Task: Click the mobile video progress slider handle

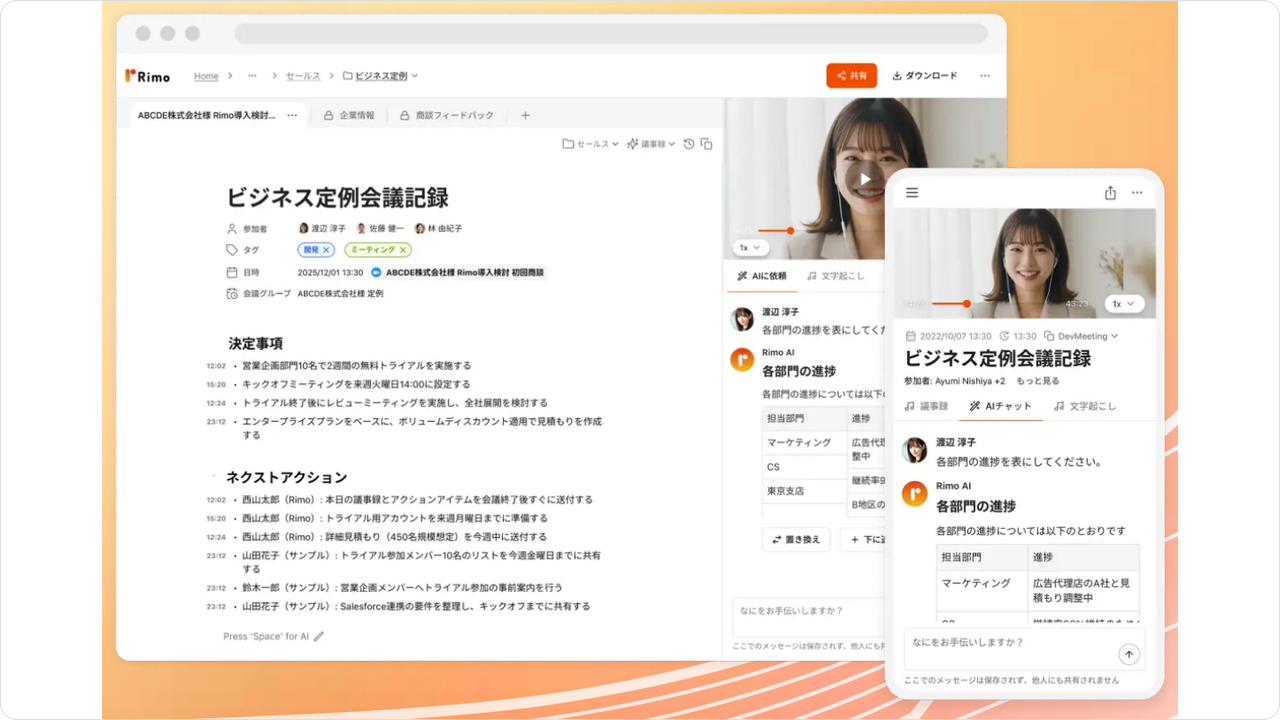Action: point(966,303)
